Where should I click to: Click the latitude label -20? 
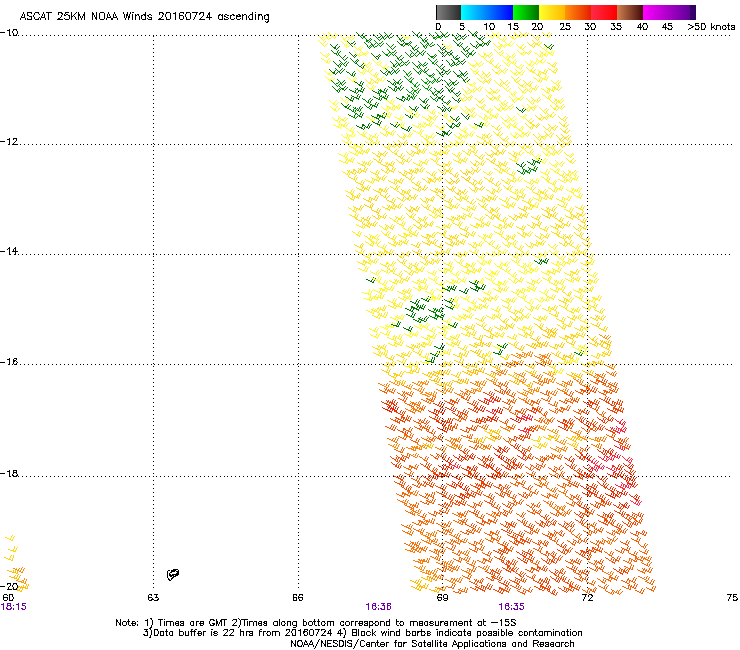click(x=9, y=586)
